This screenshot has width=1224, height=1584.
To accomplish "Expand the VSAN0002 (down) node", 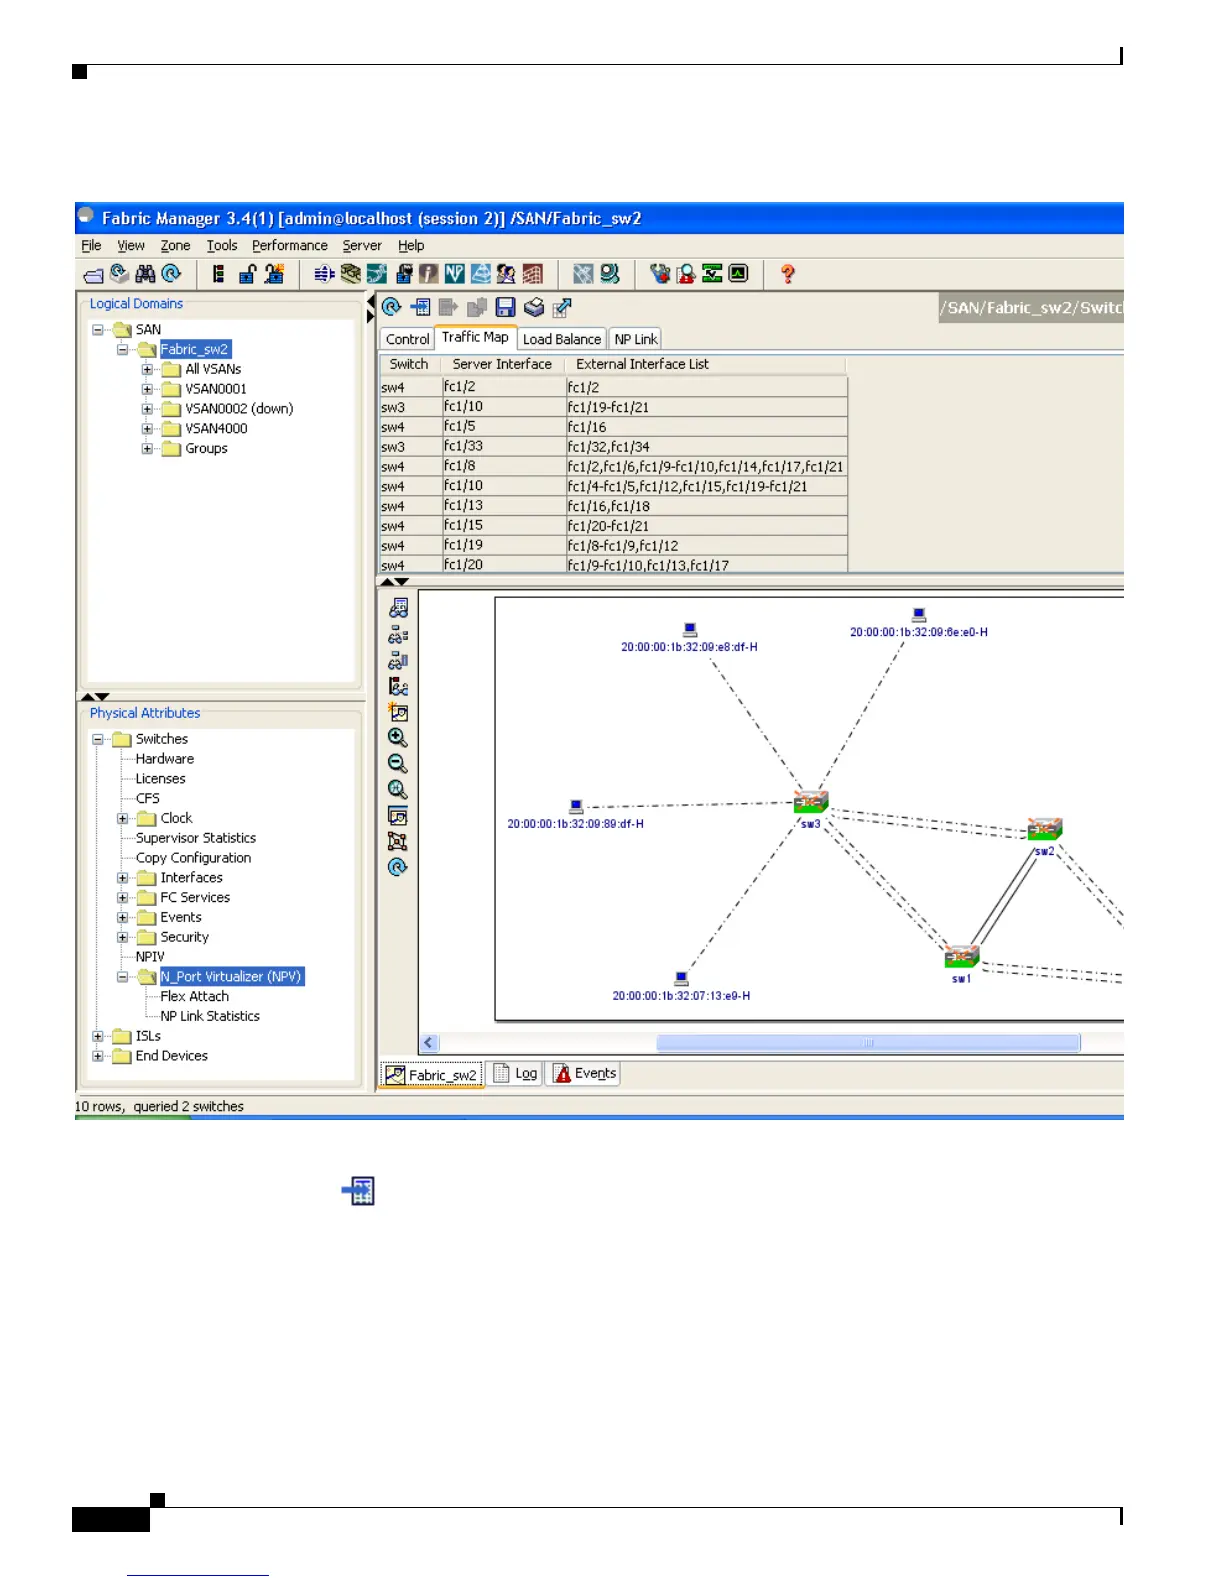I will coord(147,409).
